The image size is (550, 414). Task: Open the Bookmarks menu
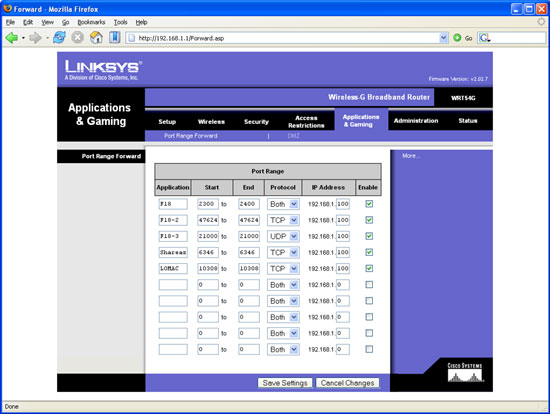[x=91, y=22]
